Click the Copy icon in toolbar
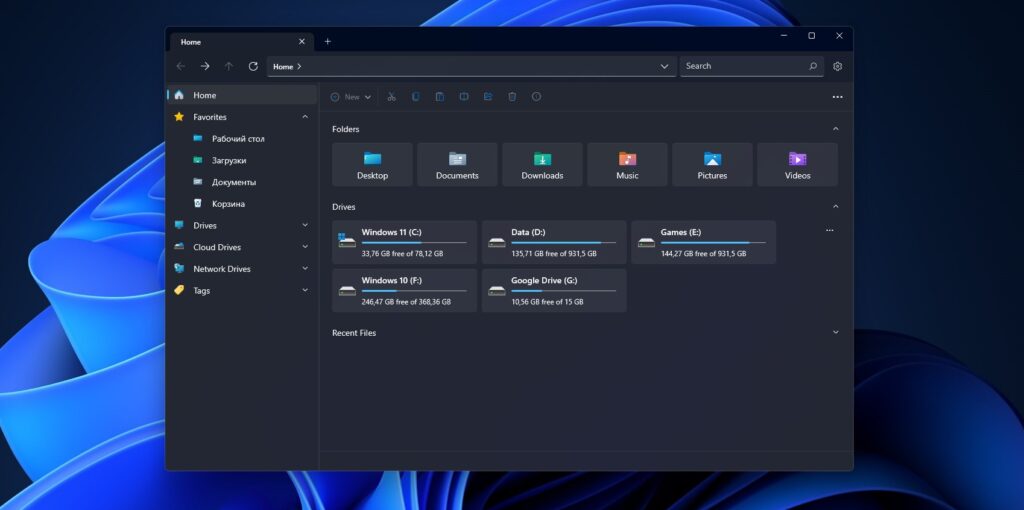 pyautogui.click(x=415, y=97)
